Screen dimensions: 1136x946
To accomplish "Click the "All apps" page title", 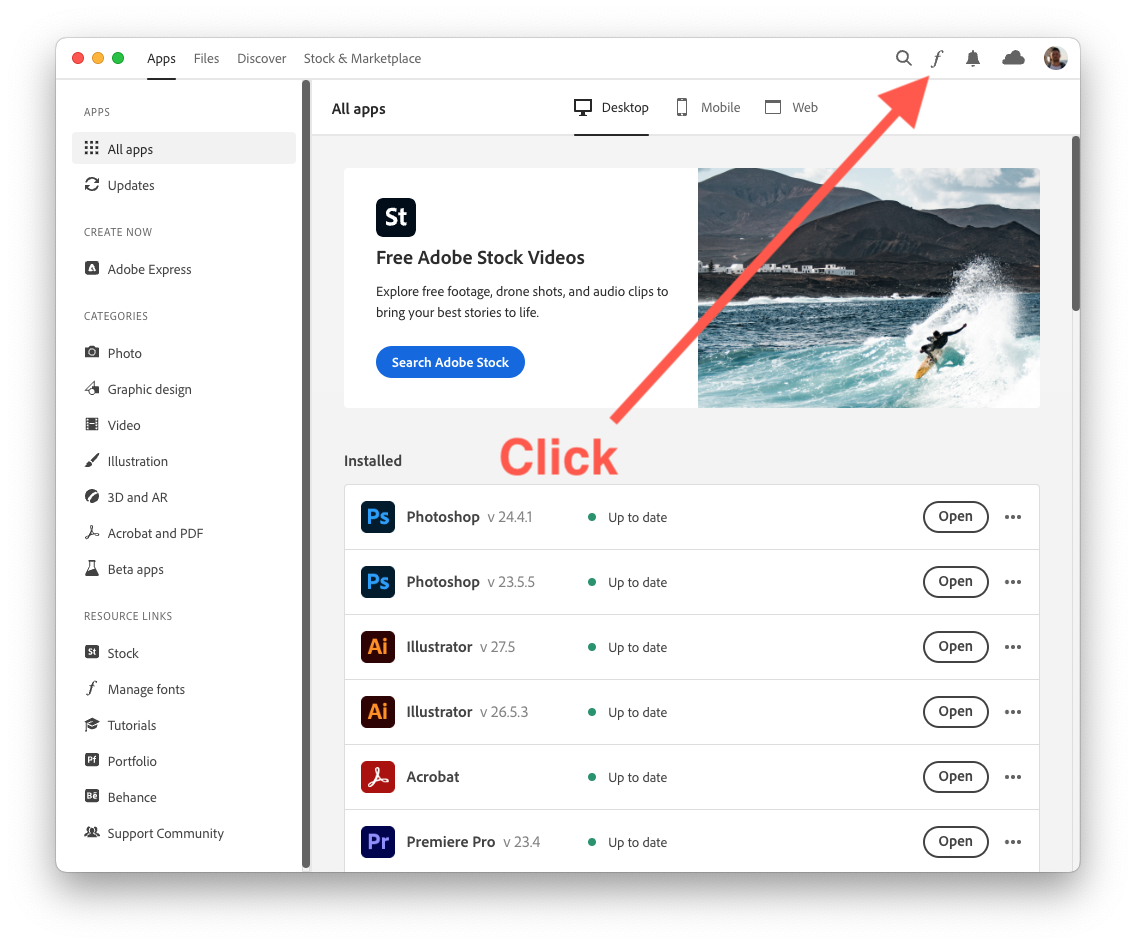I will 359,109.
